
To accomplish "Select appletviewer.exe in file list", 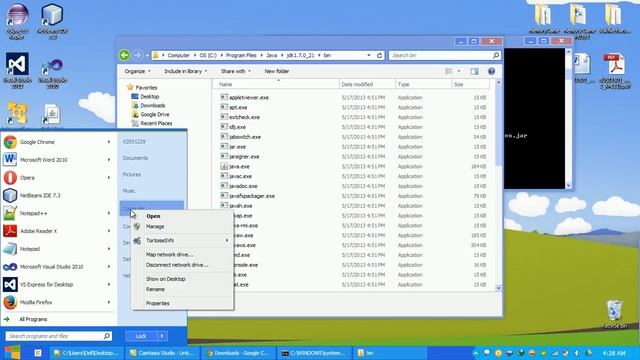I will pyautogui.click(x=249, y=98).
